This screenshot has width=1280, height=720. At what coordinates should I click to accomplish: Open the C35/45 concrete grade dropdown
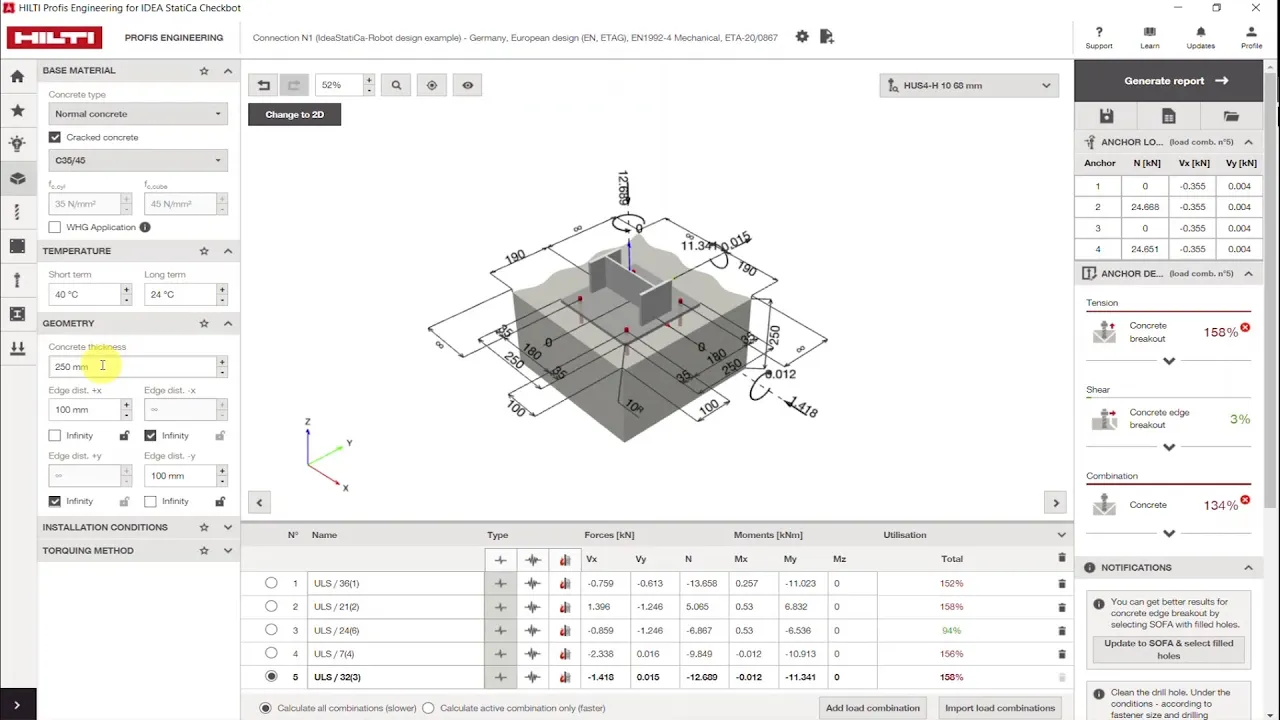click(138, 160)
